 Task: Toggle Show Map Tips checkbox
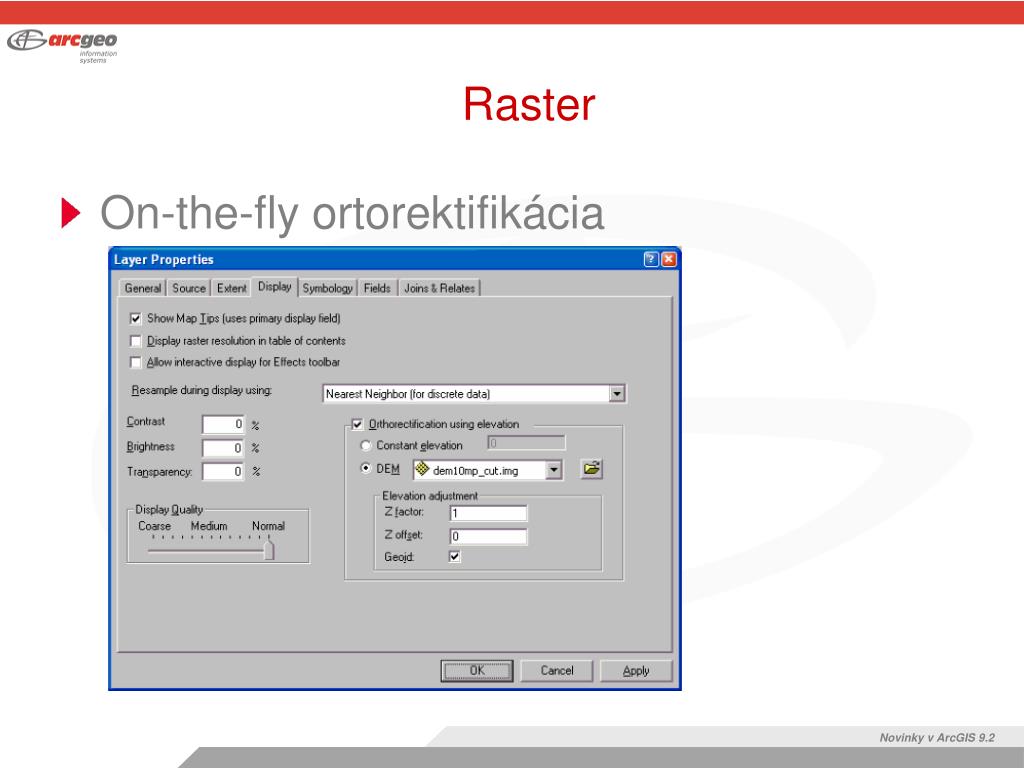135,319
